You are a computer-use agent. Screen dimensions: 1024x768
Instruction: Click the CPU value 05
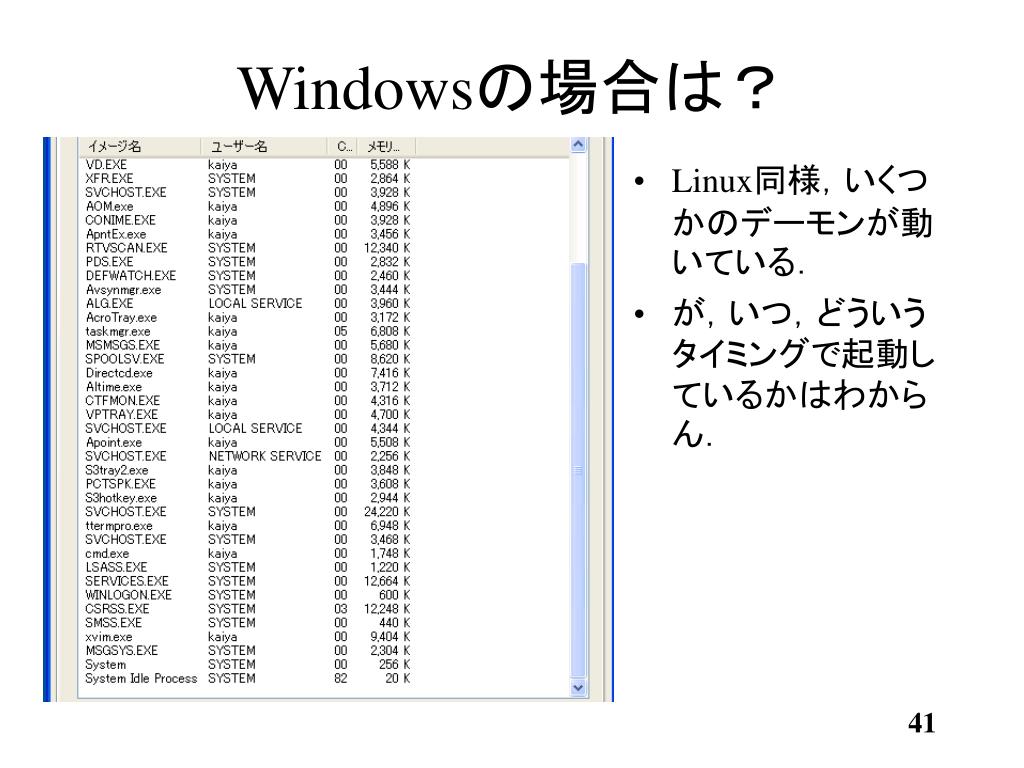click(341, 332)
